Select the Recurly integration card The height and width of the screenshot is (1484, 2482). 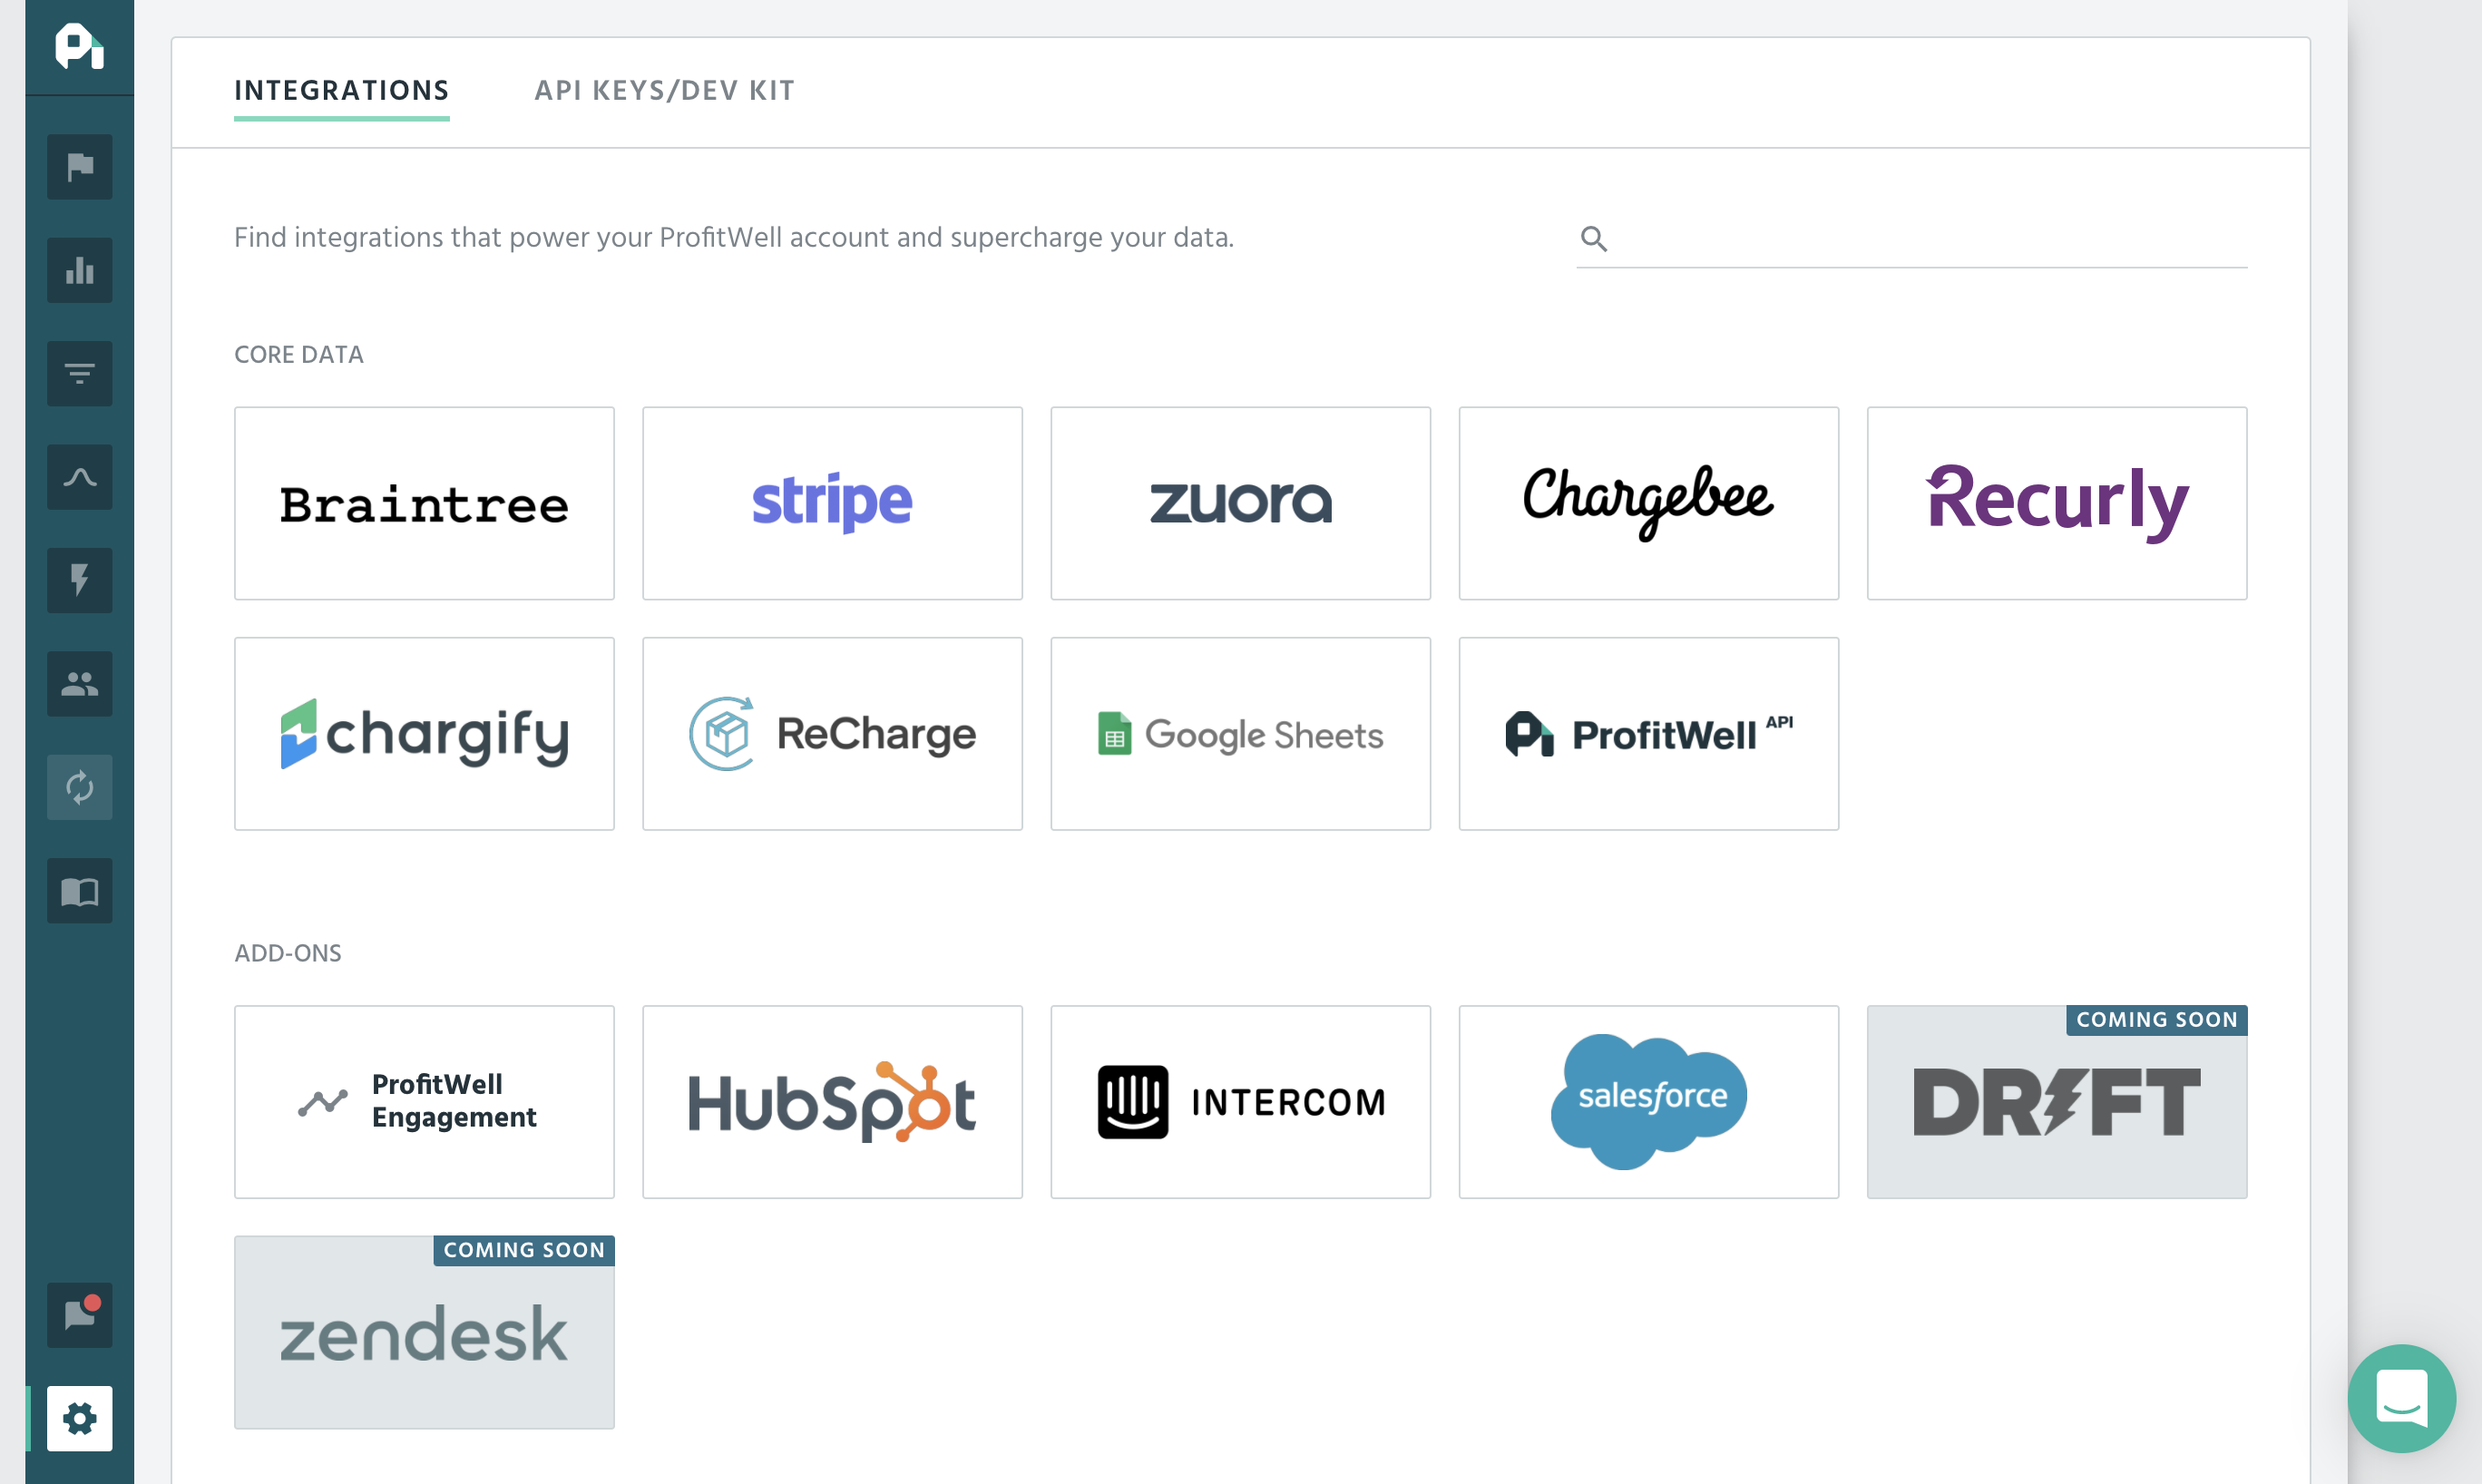pos(2057,503)
